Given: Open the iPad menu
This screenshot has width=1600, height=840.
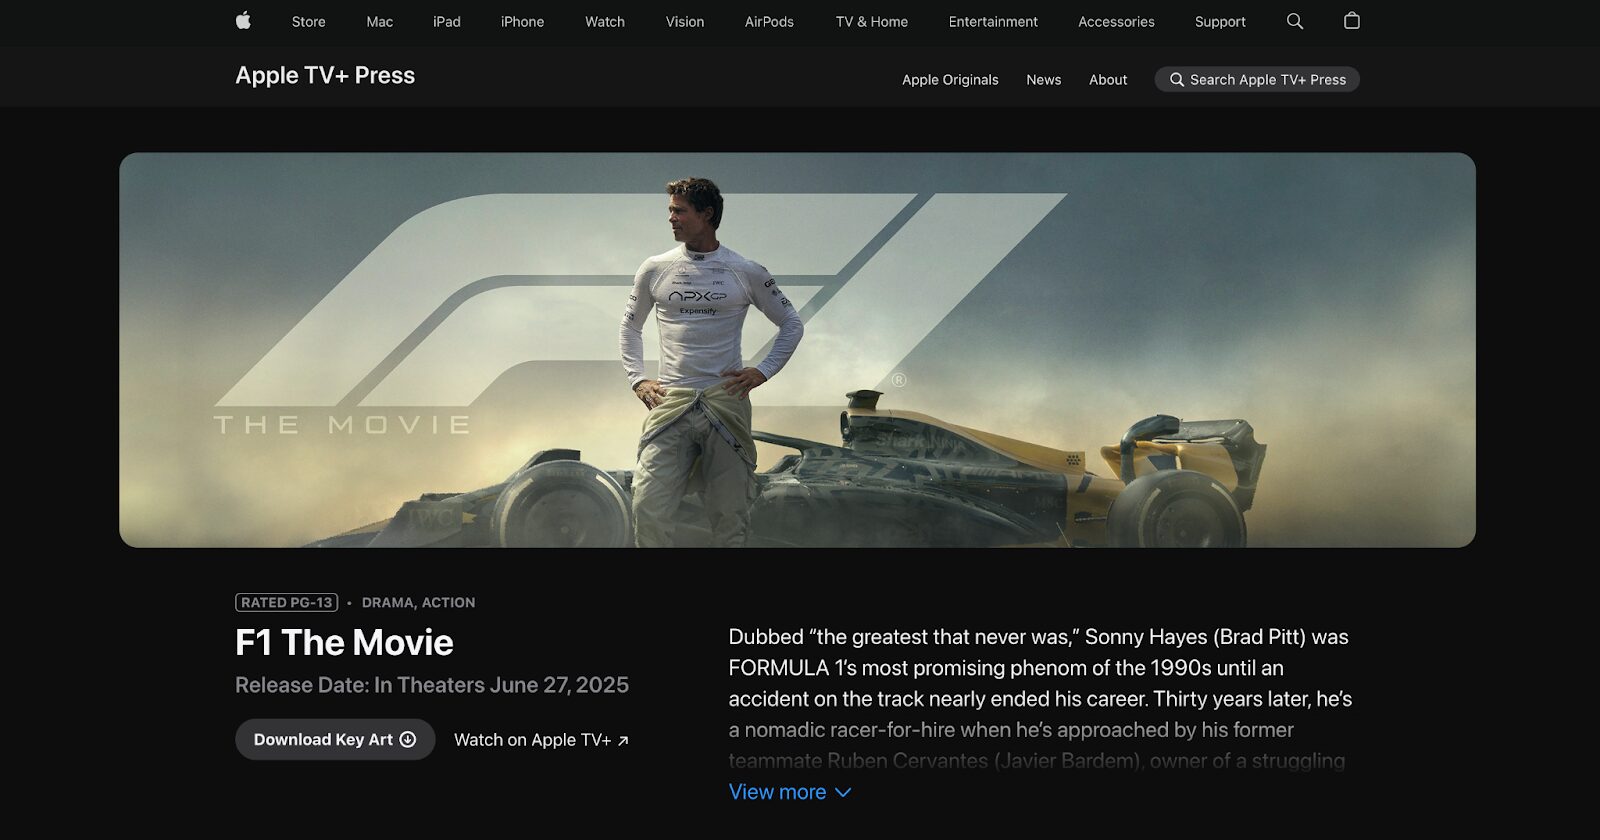Looking at the screenshot, I should tap(447, 22).
